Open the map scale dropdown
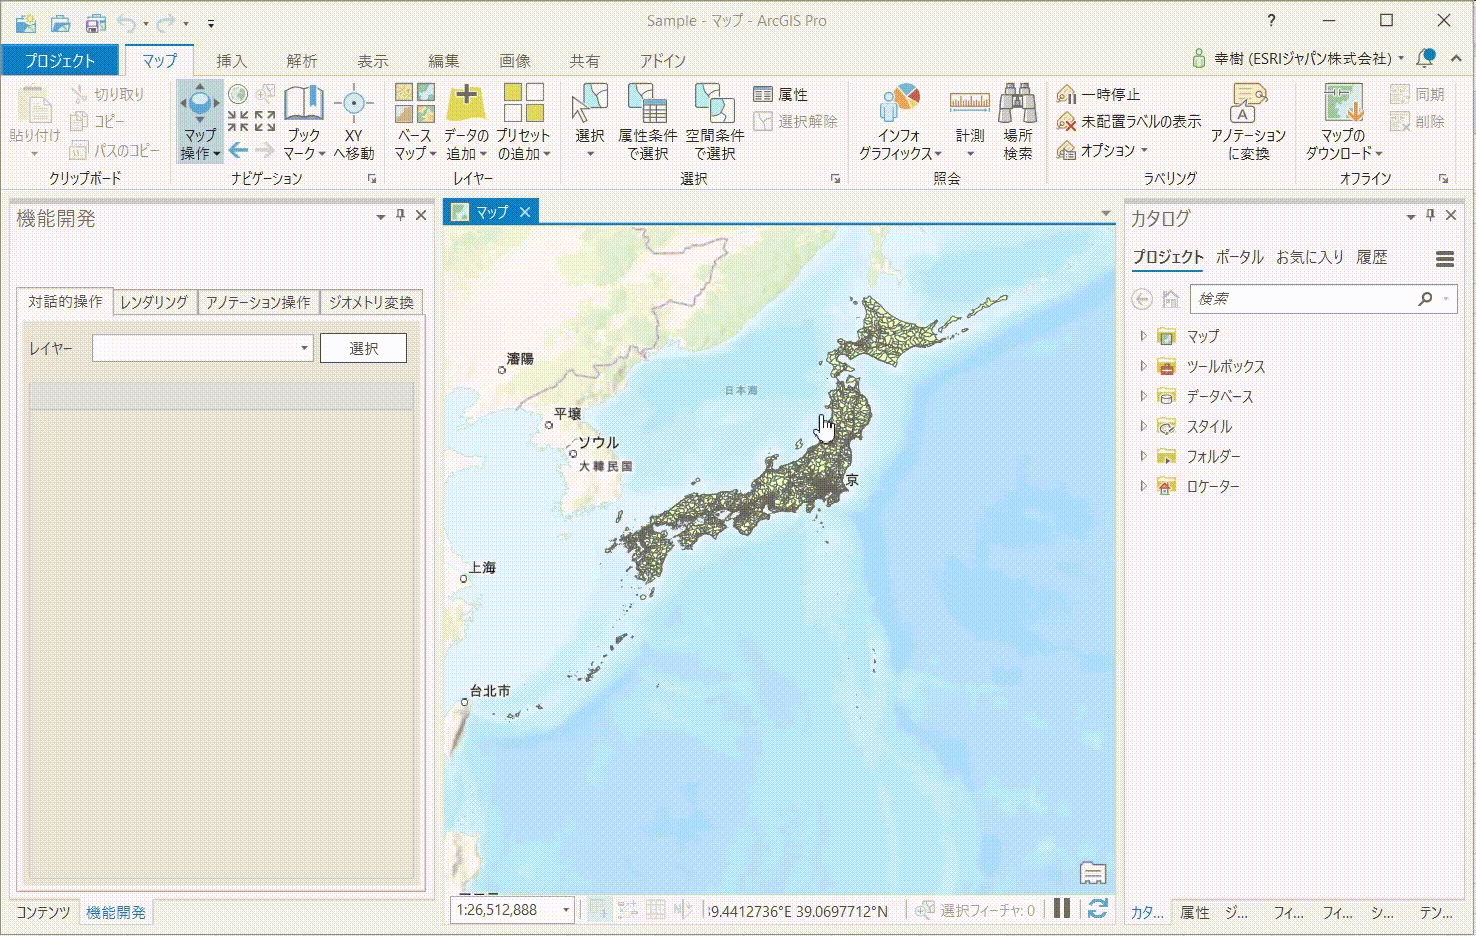 tap(566, 910)
